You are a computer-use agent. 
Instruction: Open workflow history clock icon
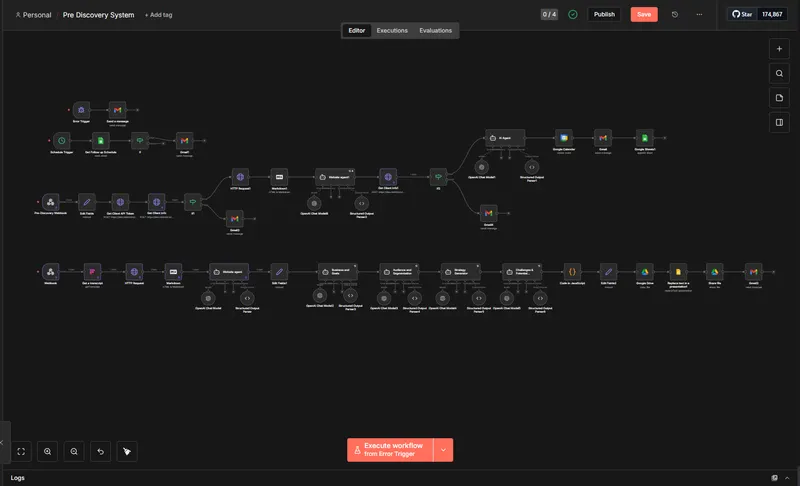pyautogui.click(x=675, y=15)
